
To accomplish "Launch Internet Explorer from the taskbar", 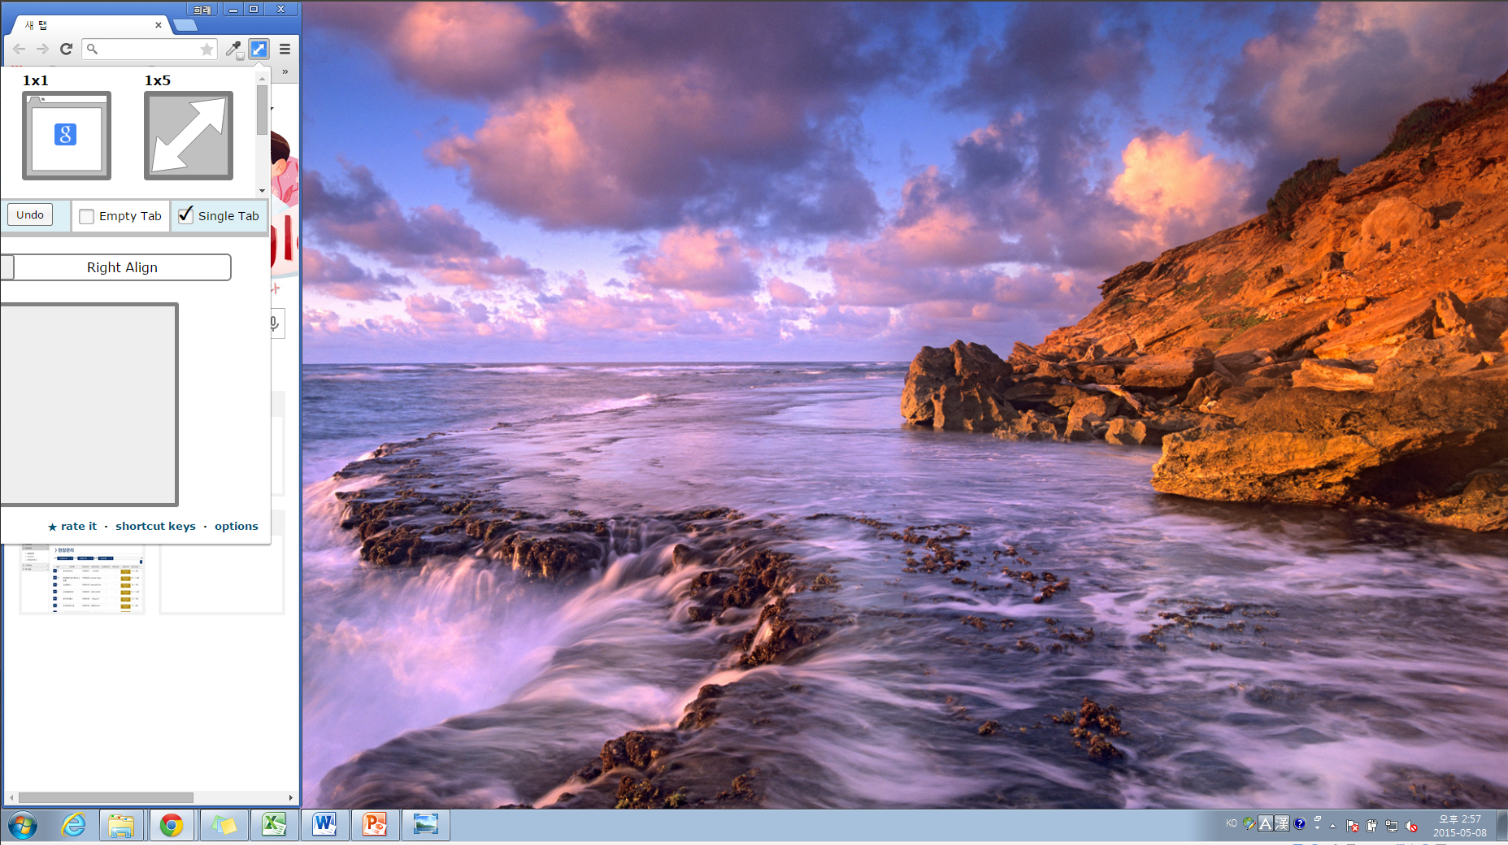I will coord(74,825).
